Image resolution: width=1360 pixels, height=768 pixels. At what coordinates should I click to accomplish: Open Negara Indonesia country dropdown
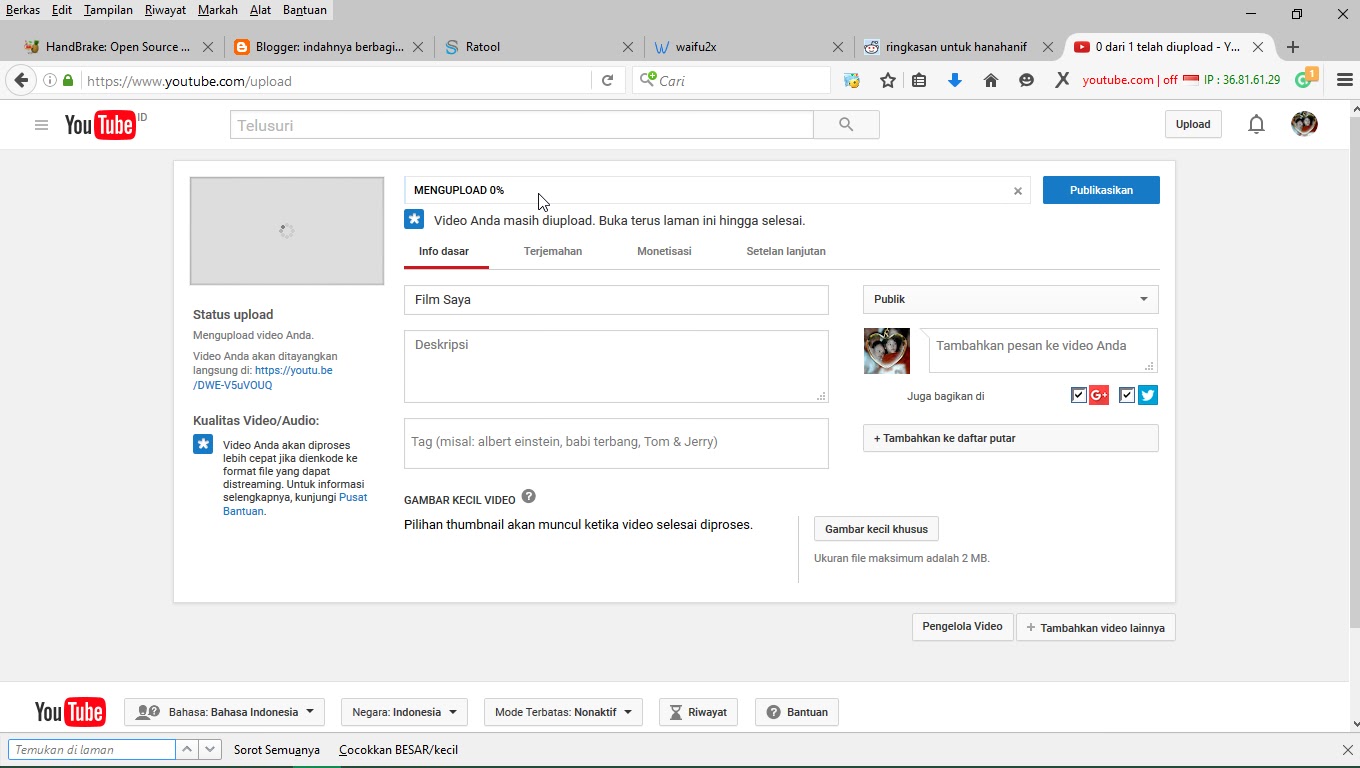click(404, 712)
